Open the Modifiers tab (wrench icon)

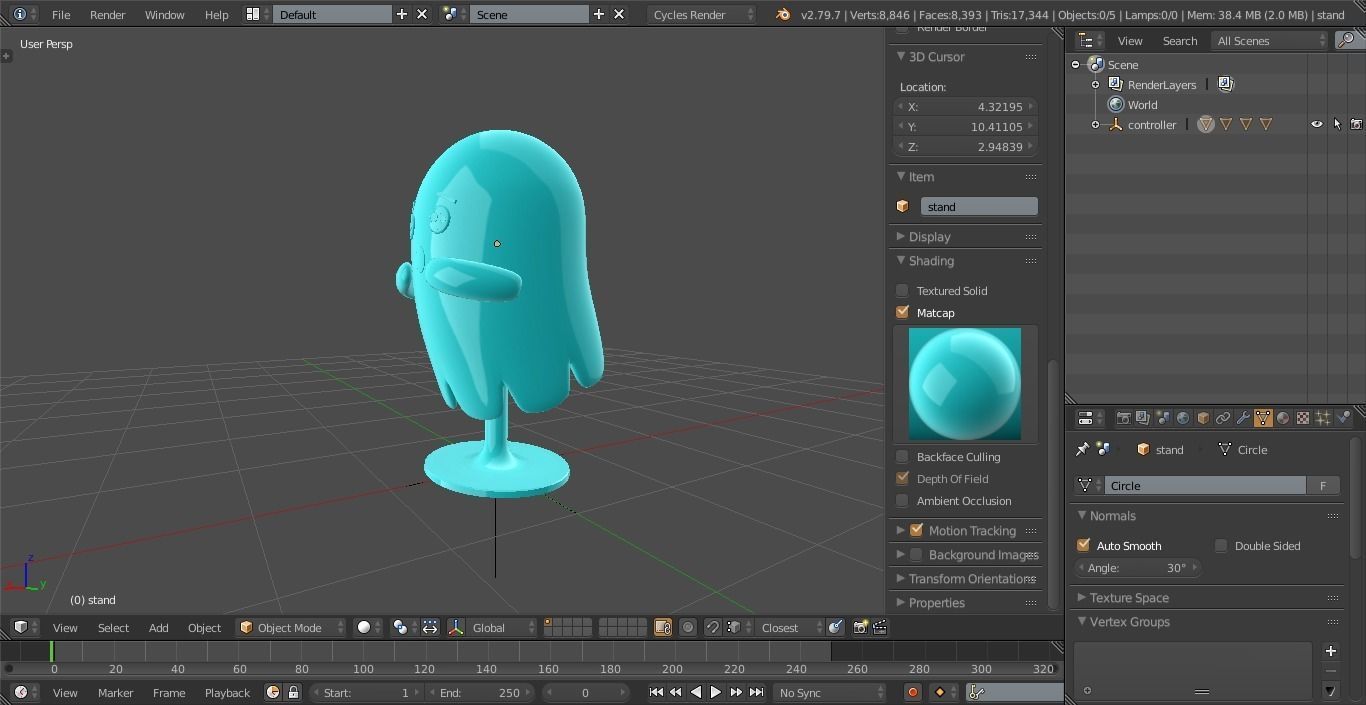click(x=1243, y=418)
